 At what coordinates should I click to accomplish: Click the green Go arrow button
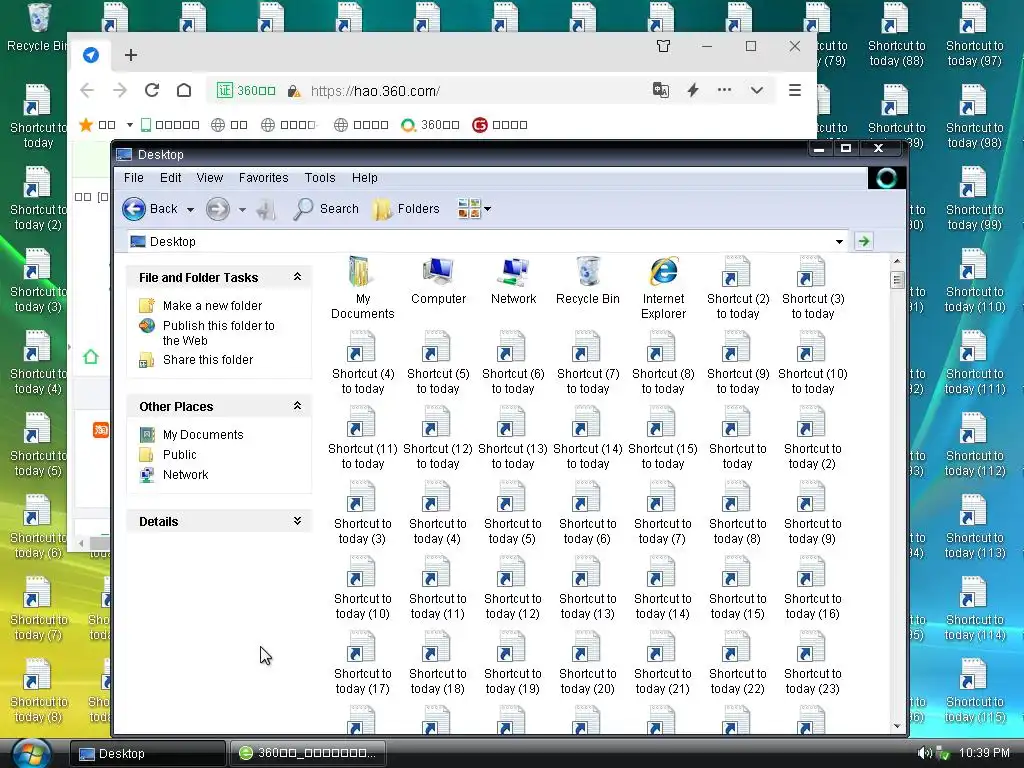tap(863, 241)
